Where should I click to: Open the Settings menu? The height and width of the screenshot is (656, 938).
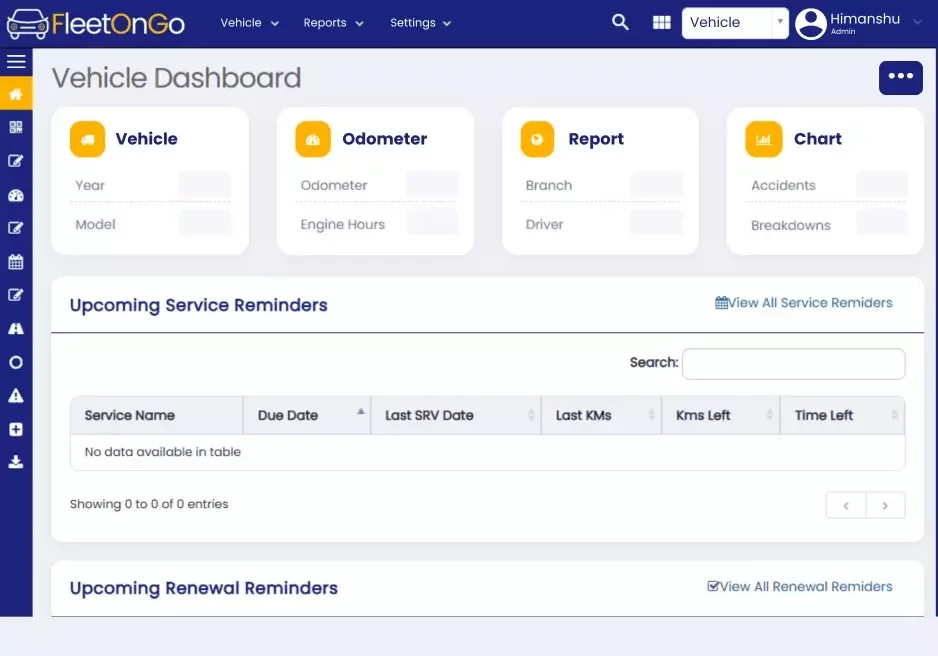pyautogui.click(x=420, y=22)
